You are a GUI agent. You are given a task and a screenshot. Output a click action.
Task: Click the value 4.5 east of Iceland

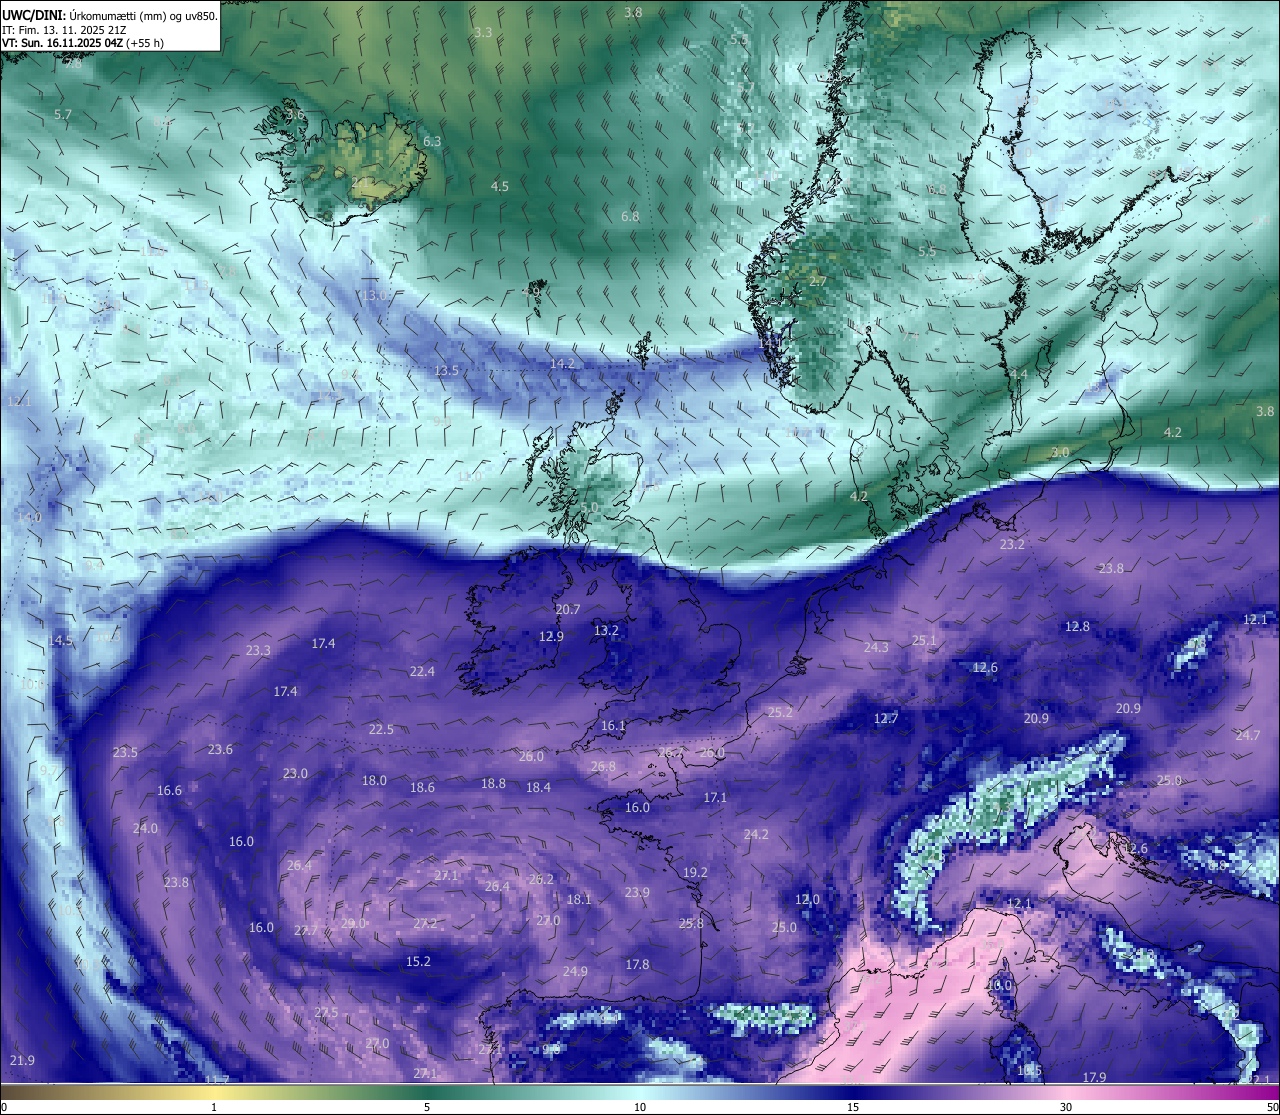500,186
